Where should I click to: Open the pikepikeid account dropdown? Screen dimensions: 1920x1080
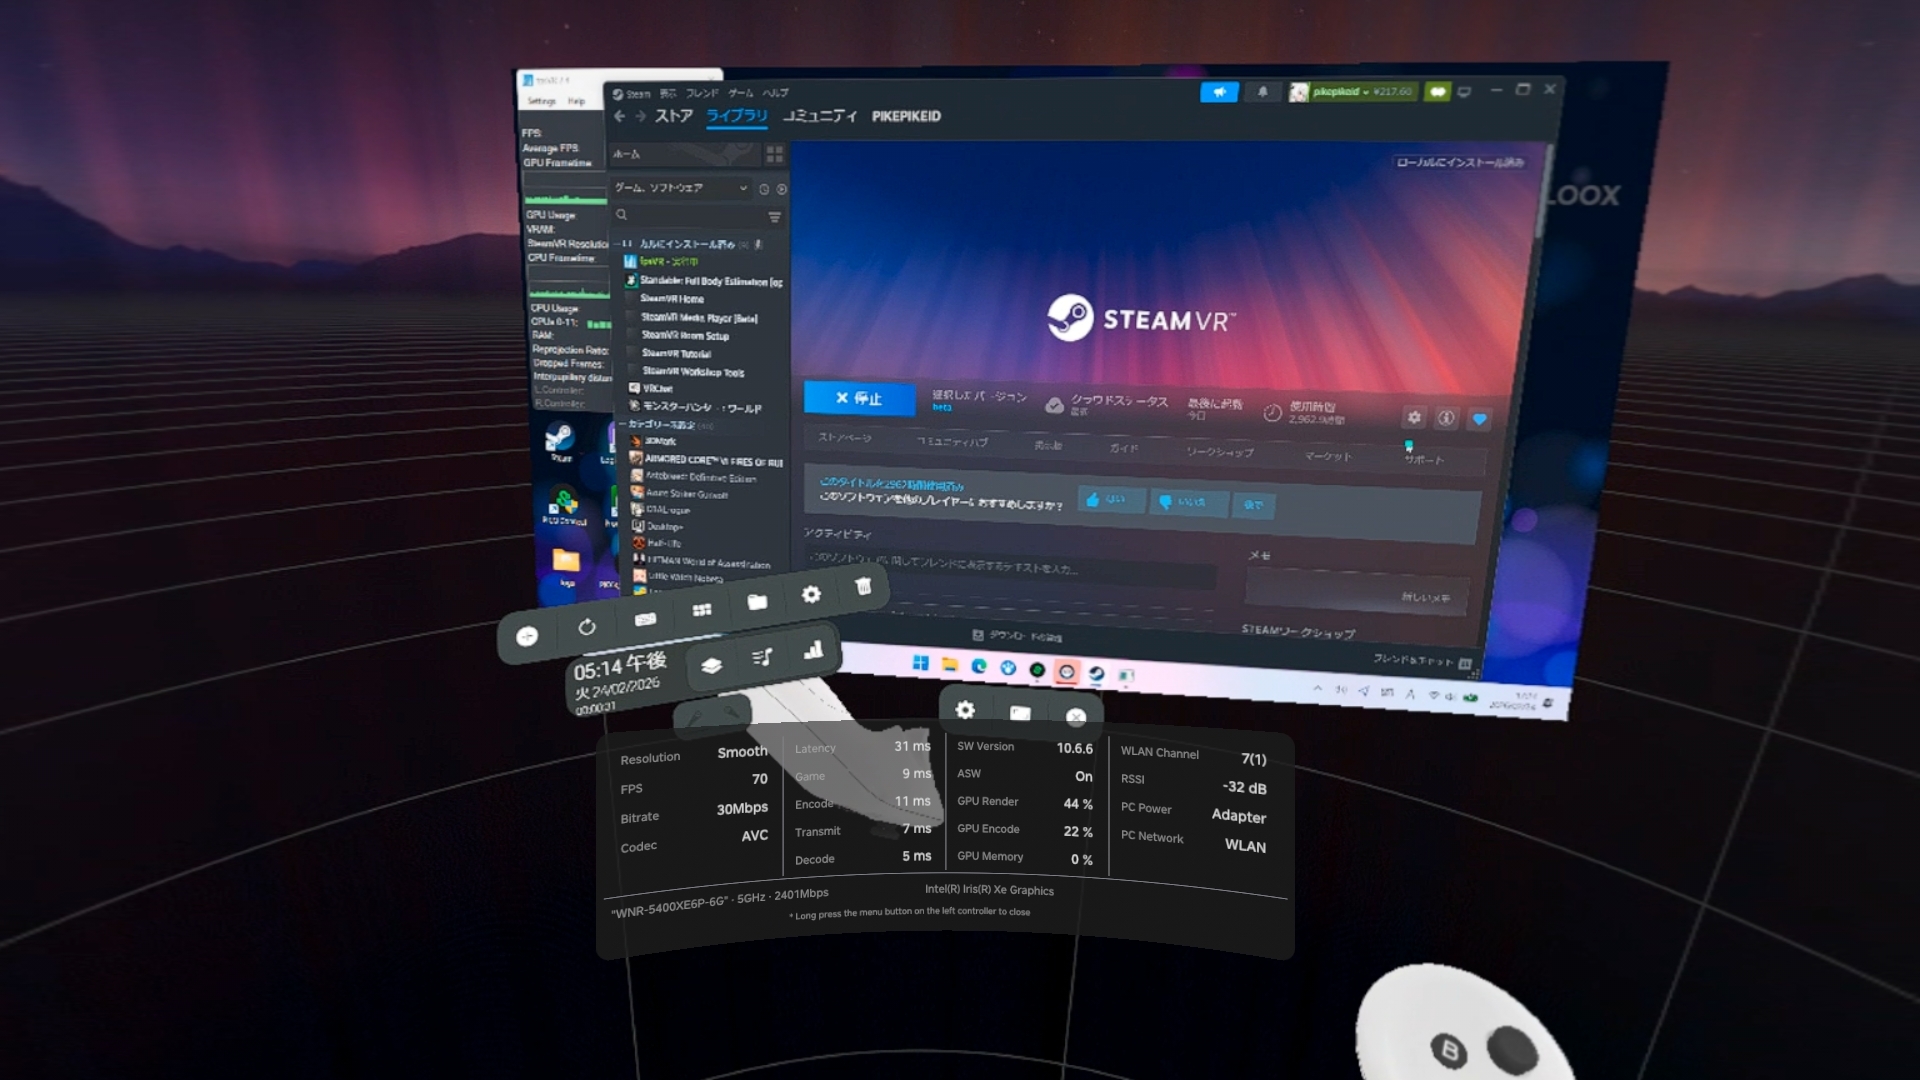(1342, 92)
